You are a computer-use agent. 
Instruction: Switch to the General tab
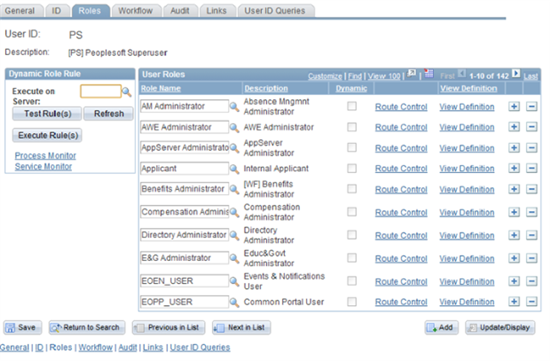coord(20,11)
